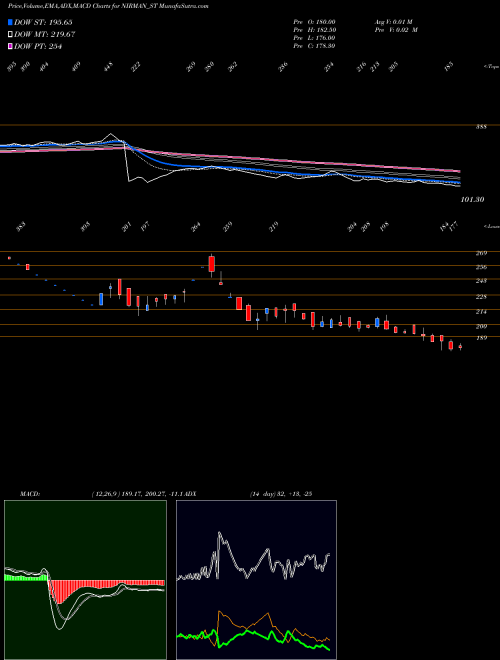
Task: Click the 388 level label on EMA chart
Action: (x=481, y=126)
